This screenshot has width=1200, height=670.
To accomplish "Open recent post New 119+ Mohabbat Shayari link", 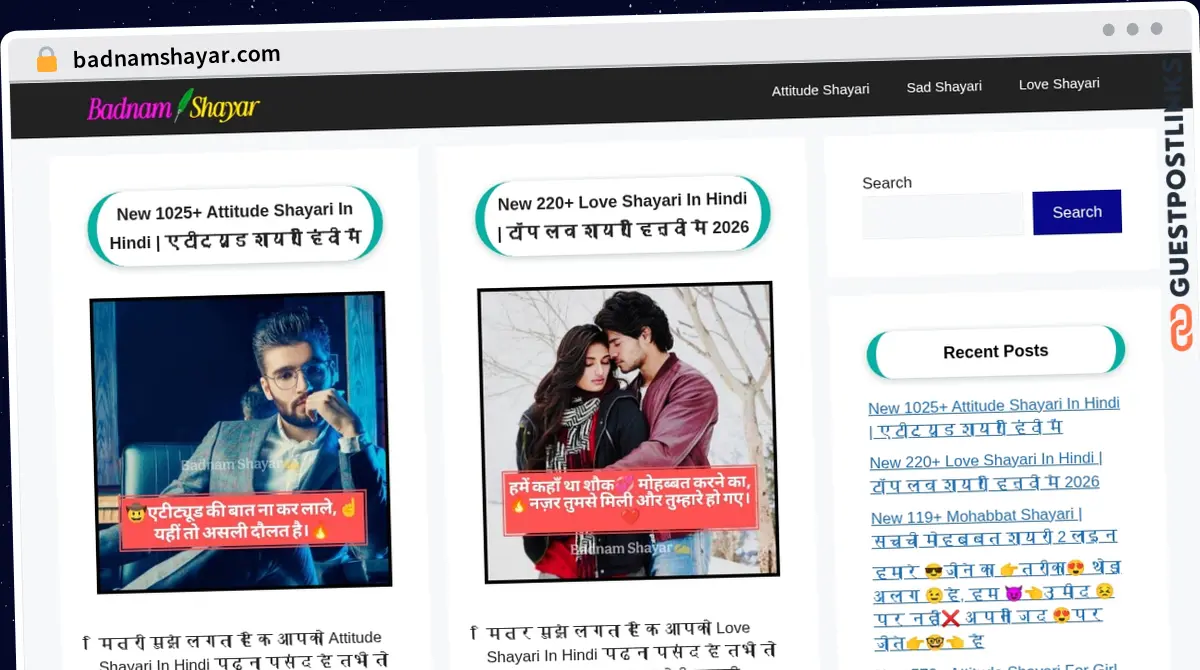I will coord(994,527).
